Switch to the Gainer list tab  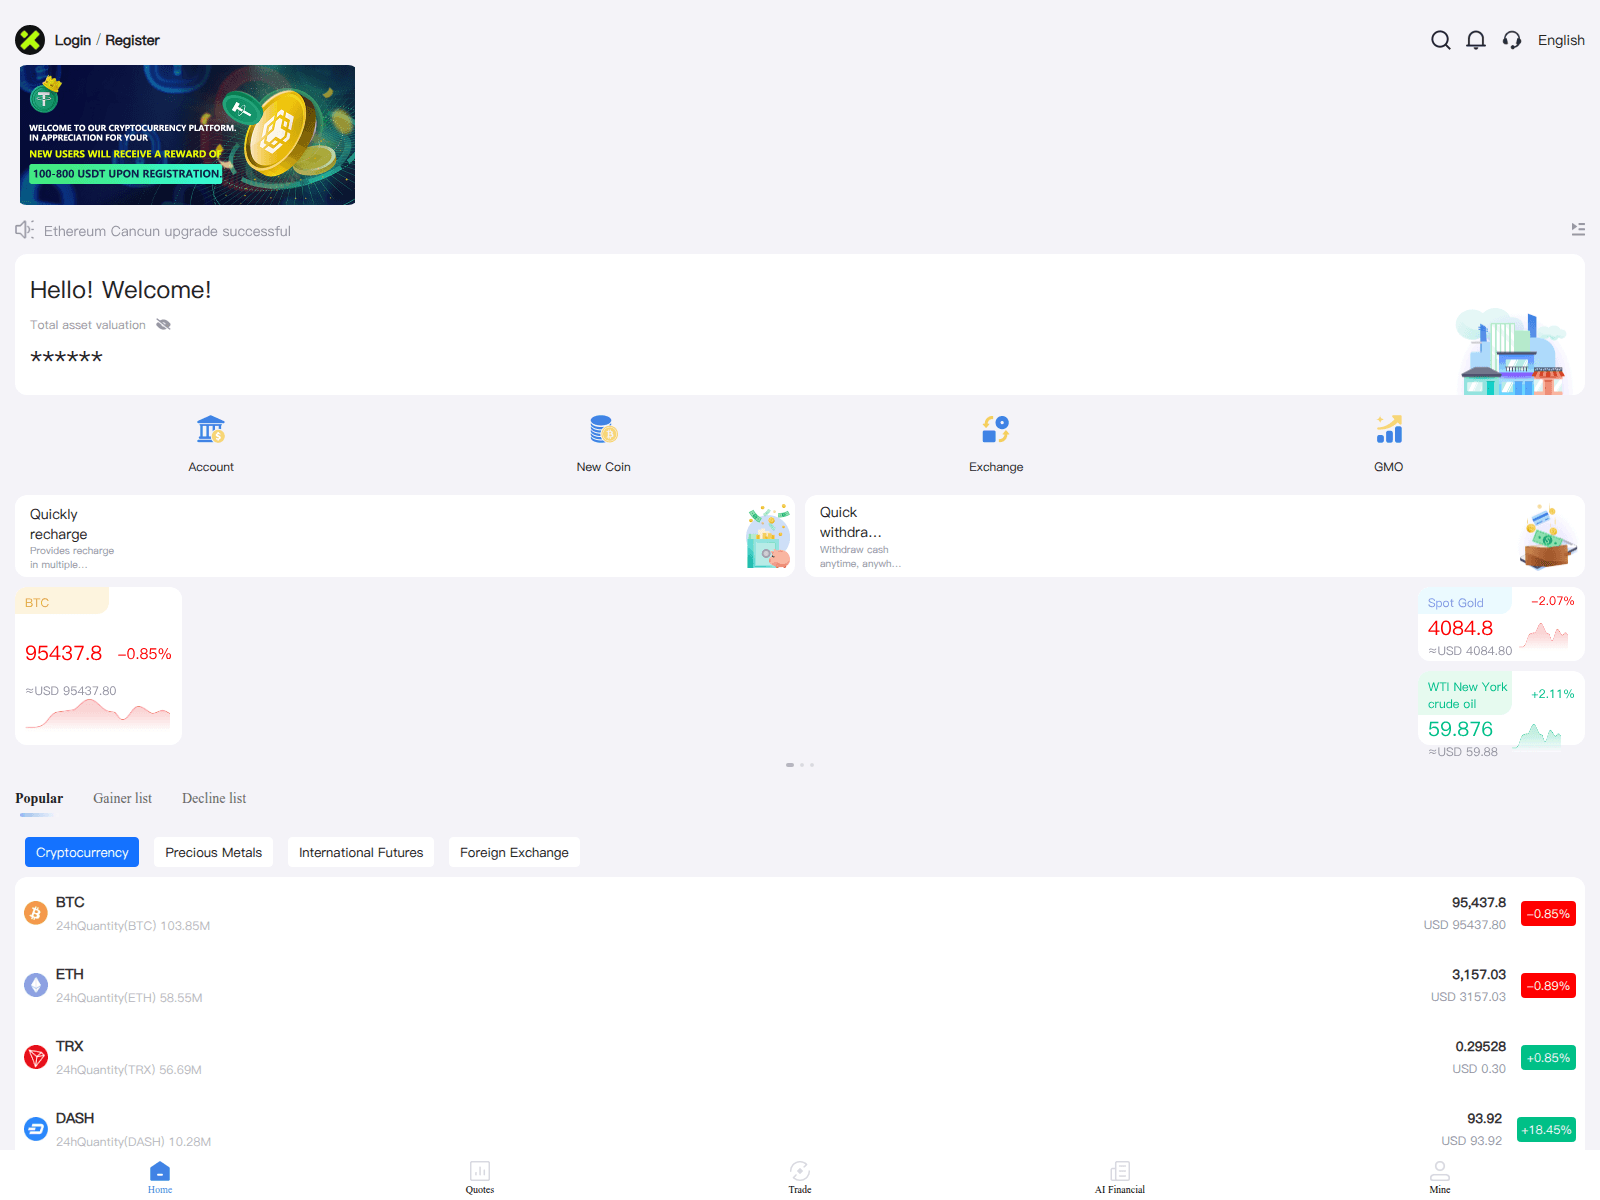[122, 798]
